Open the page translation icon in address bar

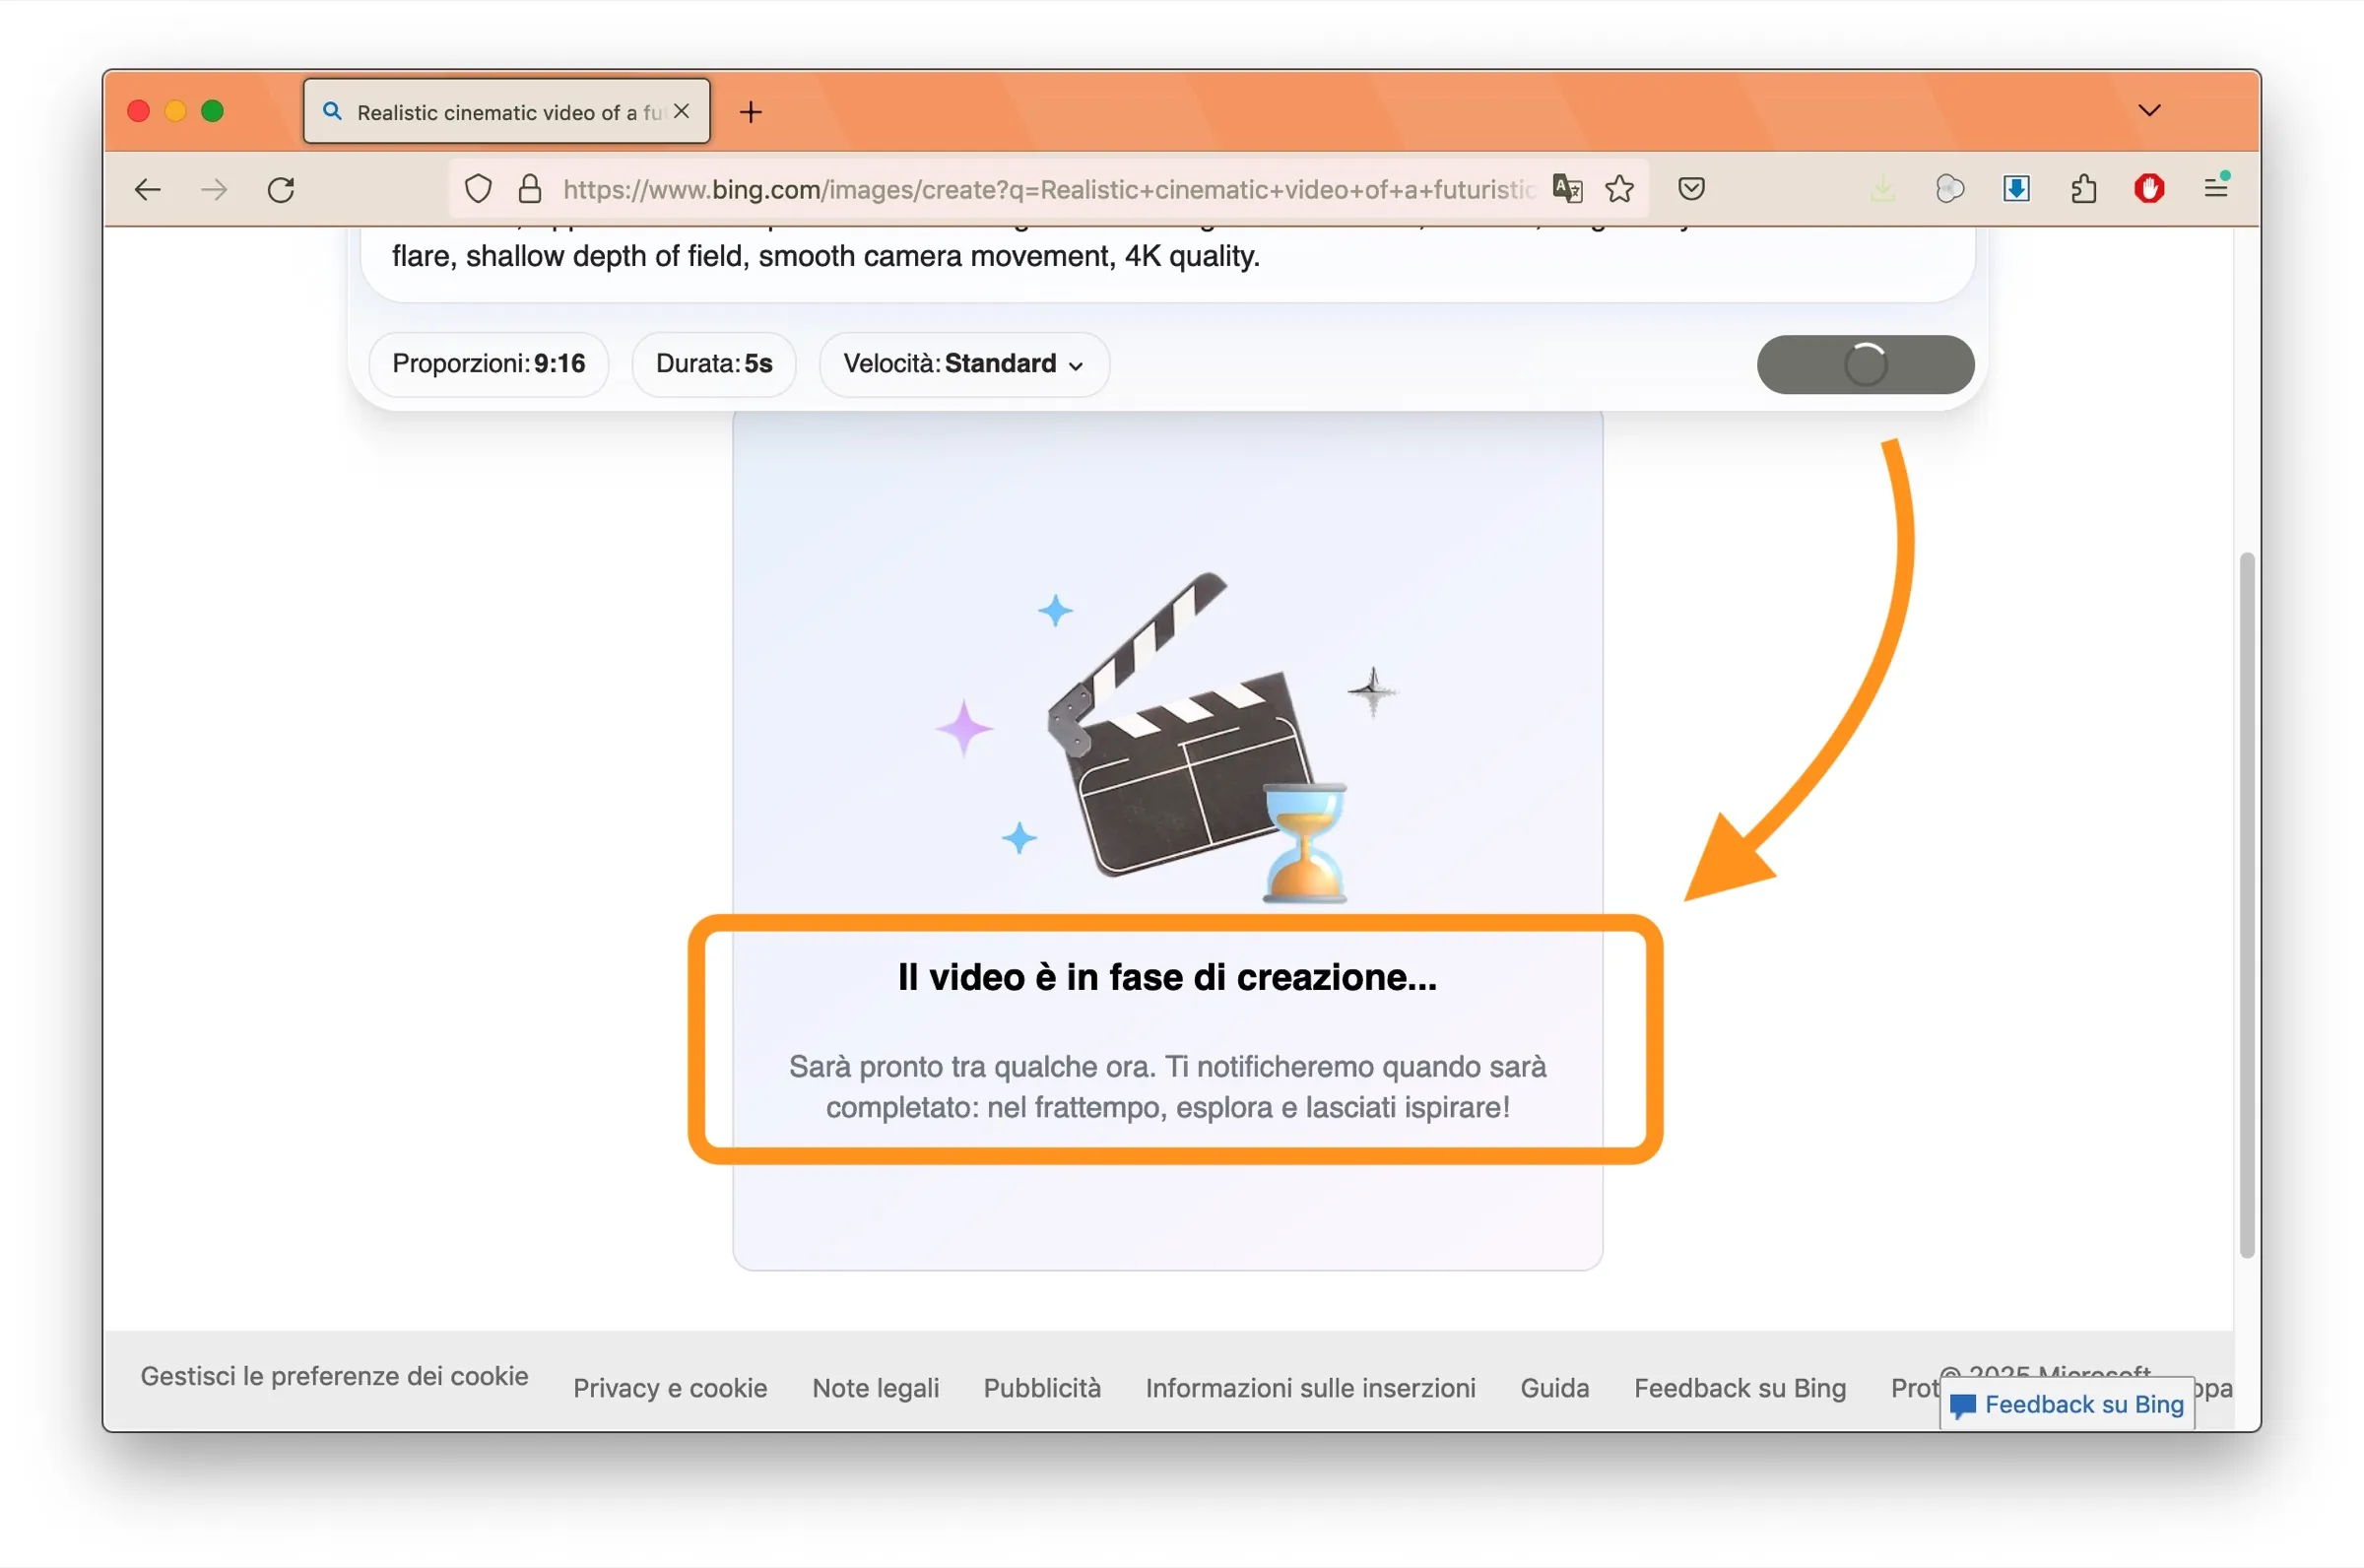1567,188
